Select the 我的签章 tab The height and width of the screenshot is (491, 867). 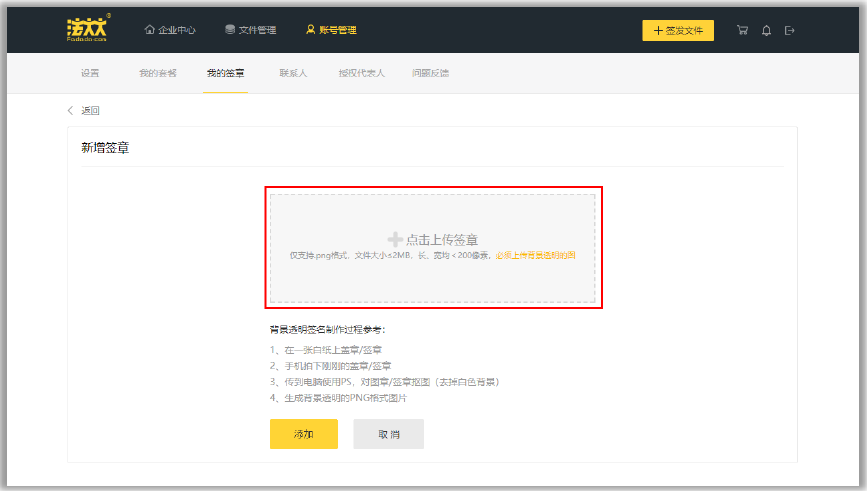coord(226,73)
